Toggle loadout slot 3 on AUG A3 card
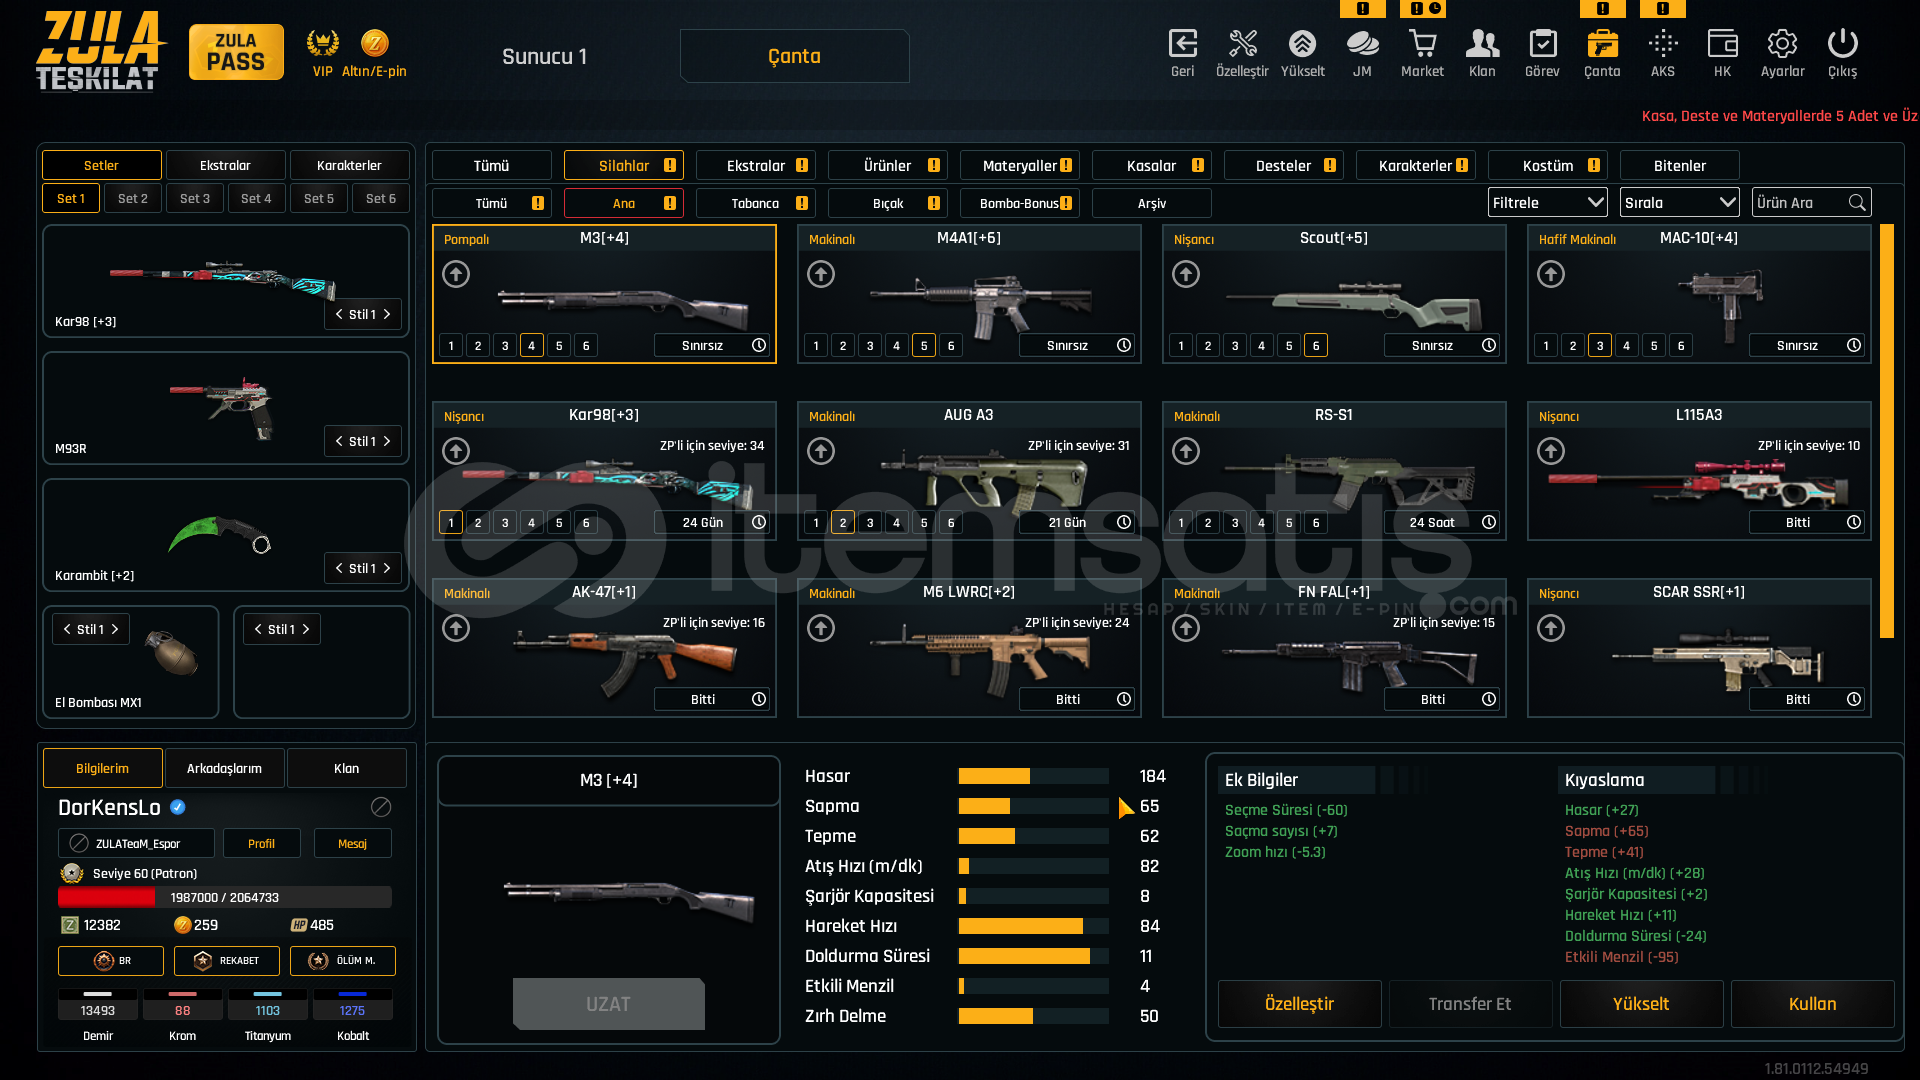This screenshot has height=1080, width=1920. pyautogui.click(x=870, y=523)
